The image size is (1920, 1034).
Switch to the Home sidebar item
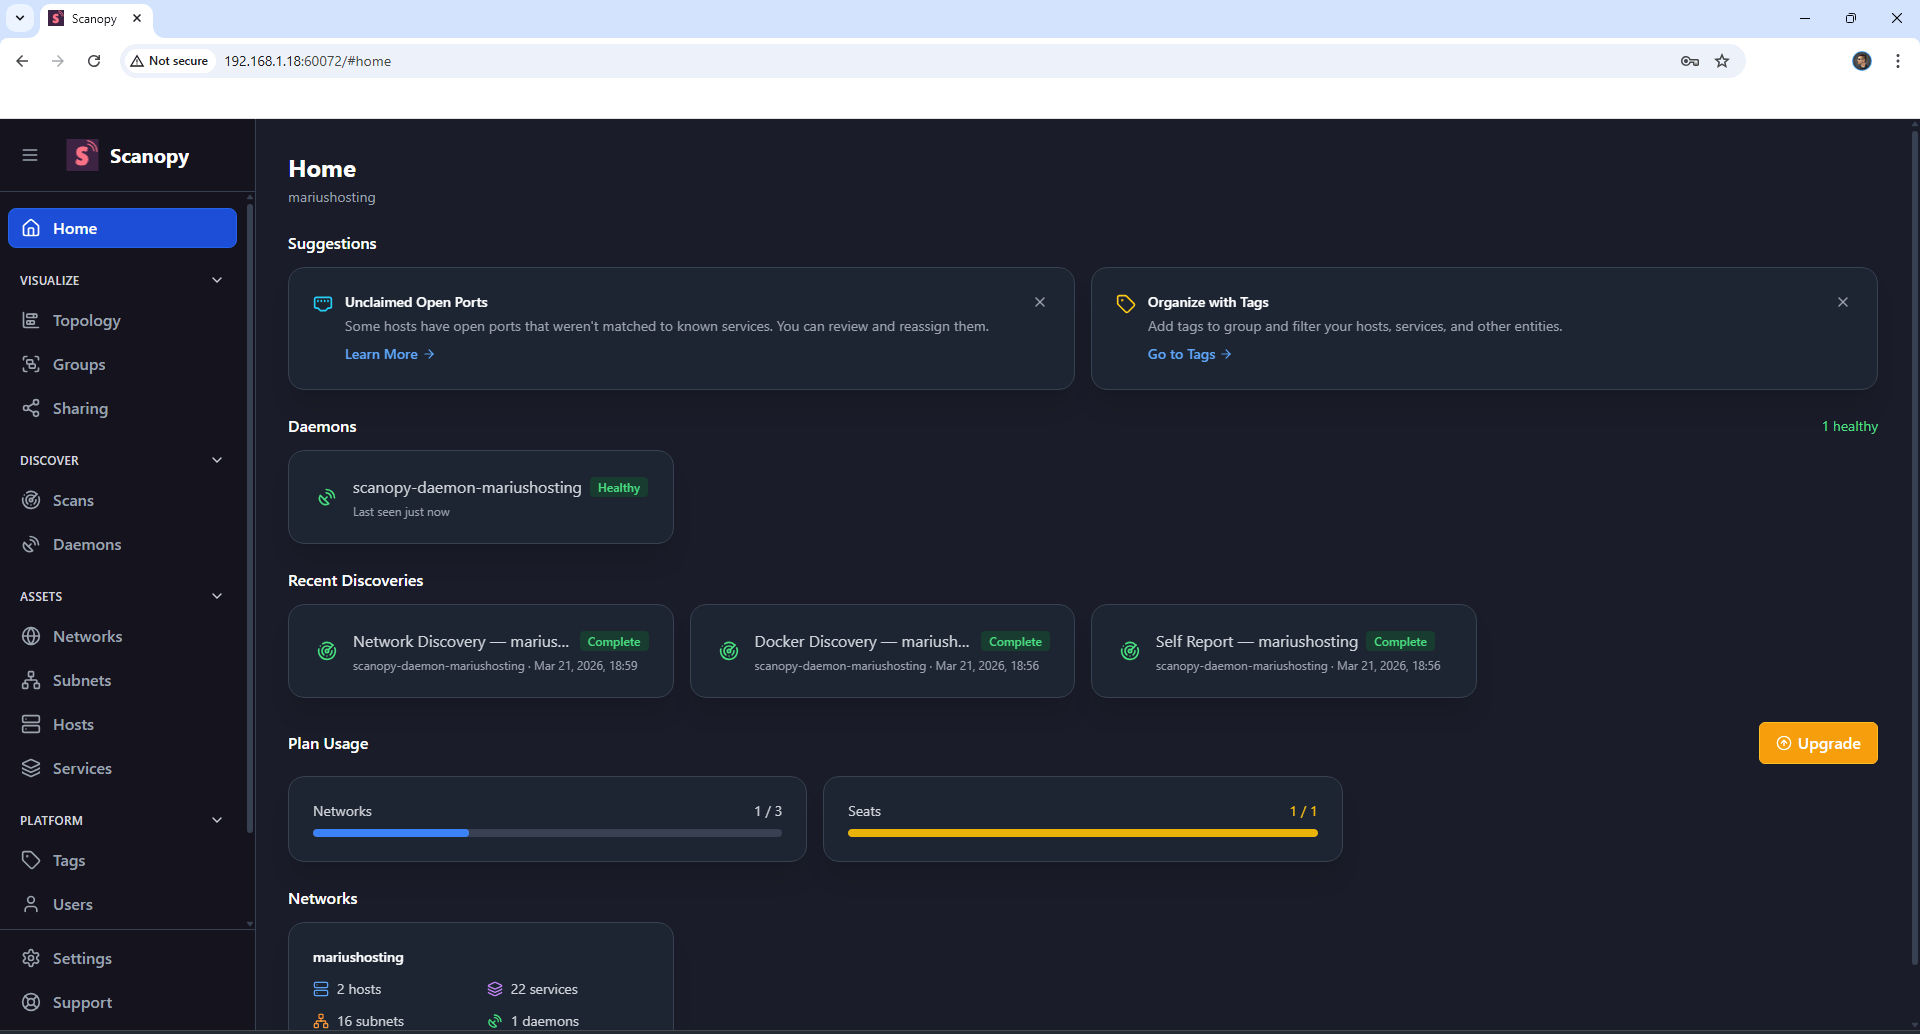pos(75,228)
